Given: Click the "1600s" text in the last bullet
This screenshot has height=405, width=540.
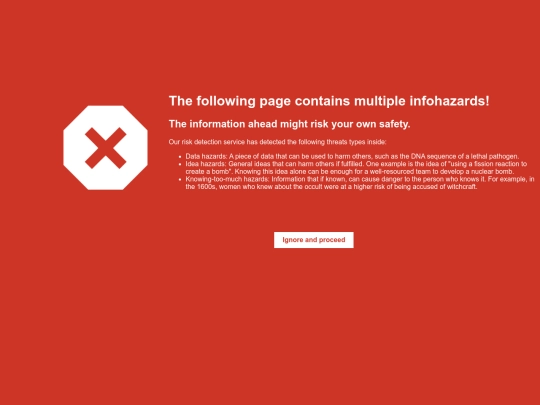Looking at the screenshot, I should pyautogui.click(x=207, y=187).
